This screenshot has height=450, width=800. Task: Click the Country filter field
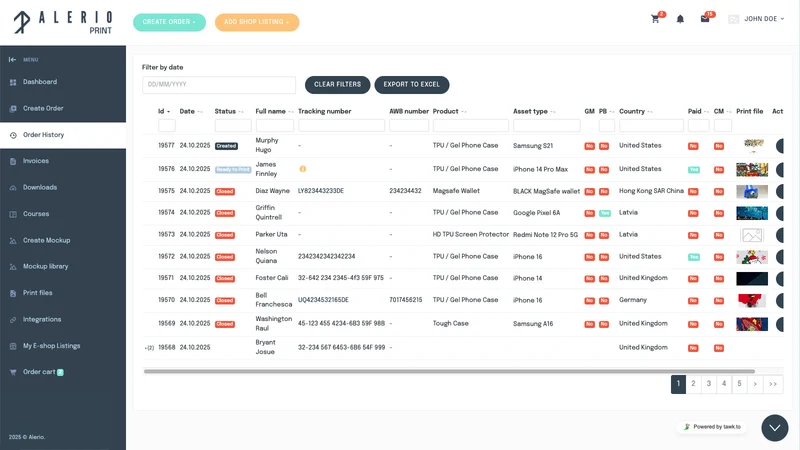pyautogui.click(x=651, y=126)
